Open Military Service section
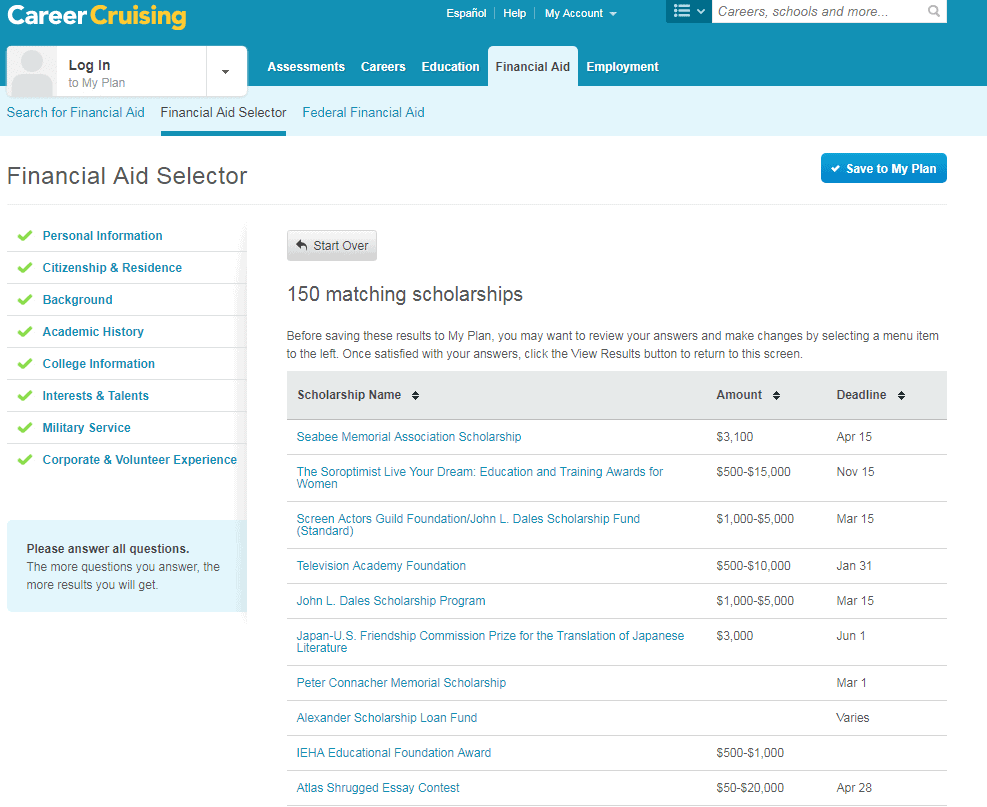The image size is (987, 807). [x=87, y=428]
